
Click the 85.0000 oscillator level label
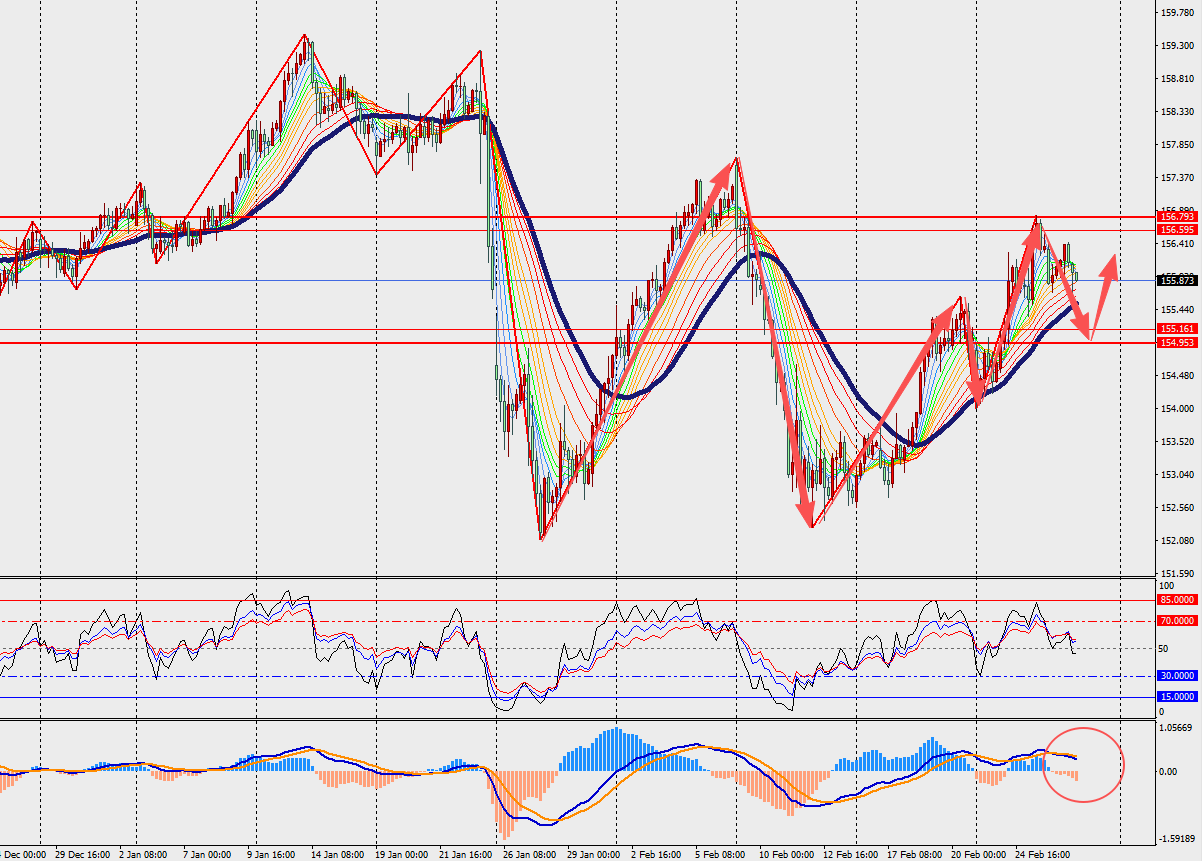tap(1177, 600)
